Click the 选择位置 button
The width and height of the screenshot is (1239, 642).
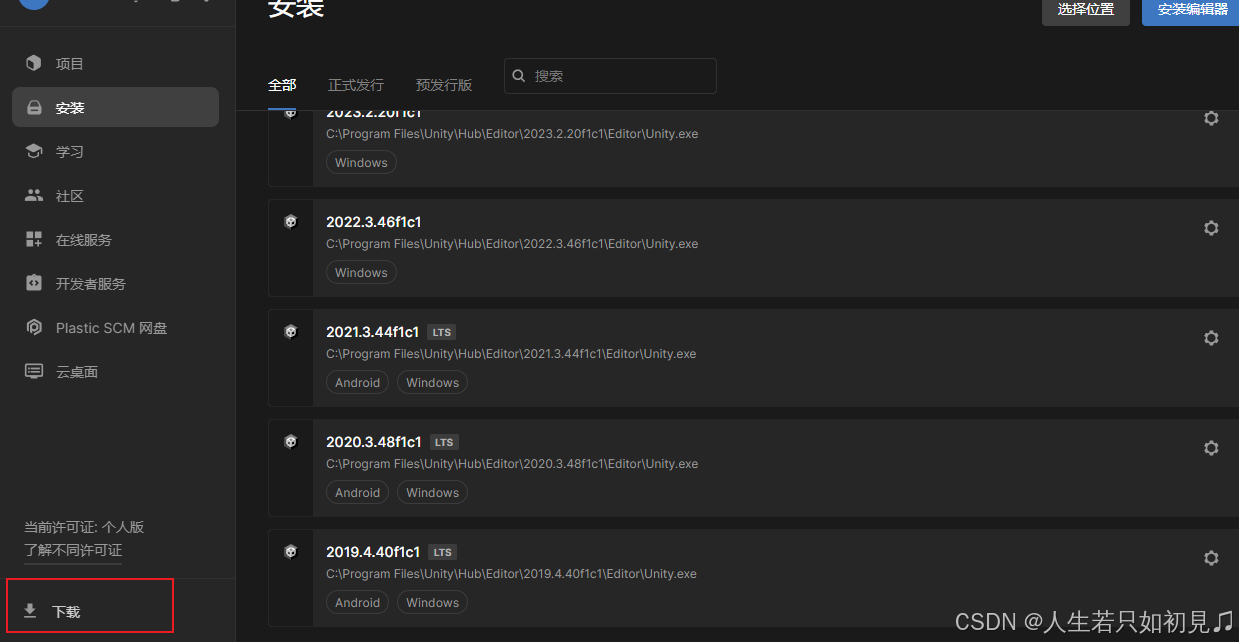click(1086, 10)
